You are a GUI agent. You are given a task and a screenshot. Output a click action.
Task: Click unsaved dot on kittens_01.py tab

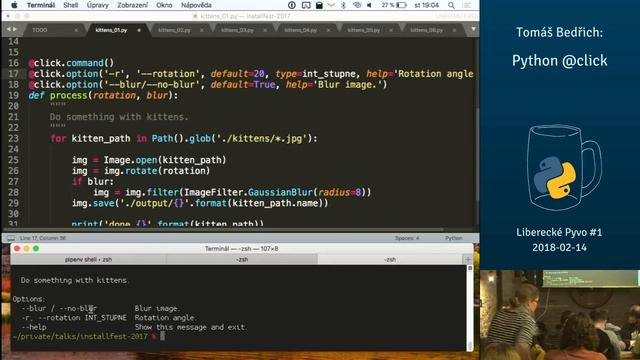(139, 30)
